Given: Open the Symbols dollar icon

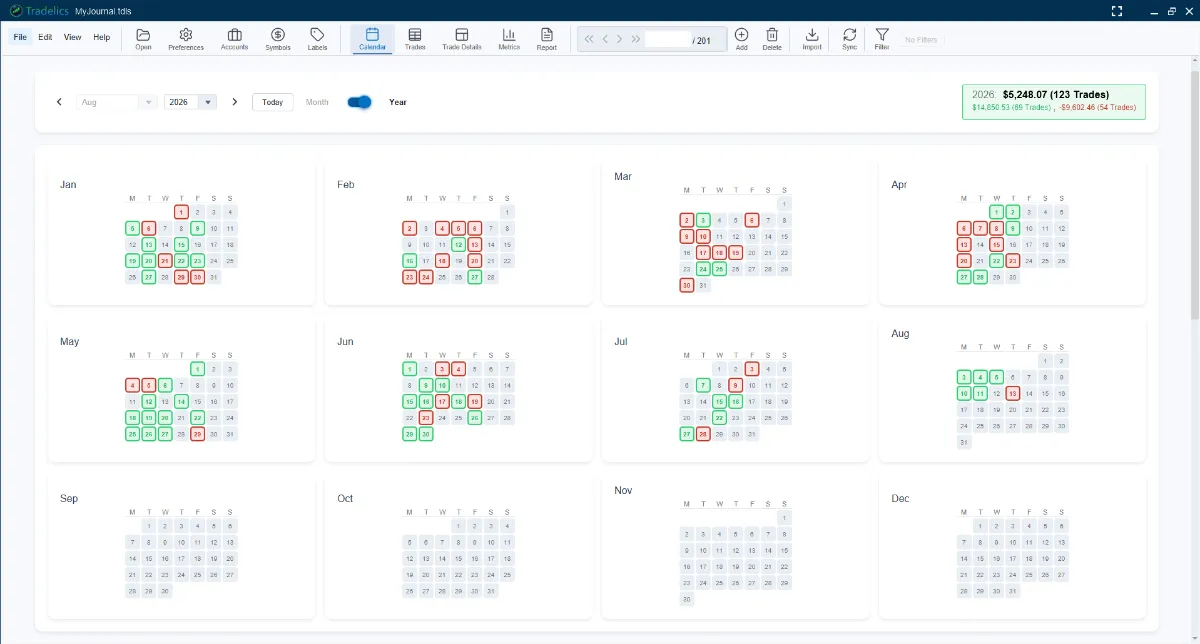Looking at the screenshot, I should [x=278, y=39].
